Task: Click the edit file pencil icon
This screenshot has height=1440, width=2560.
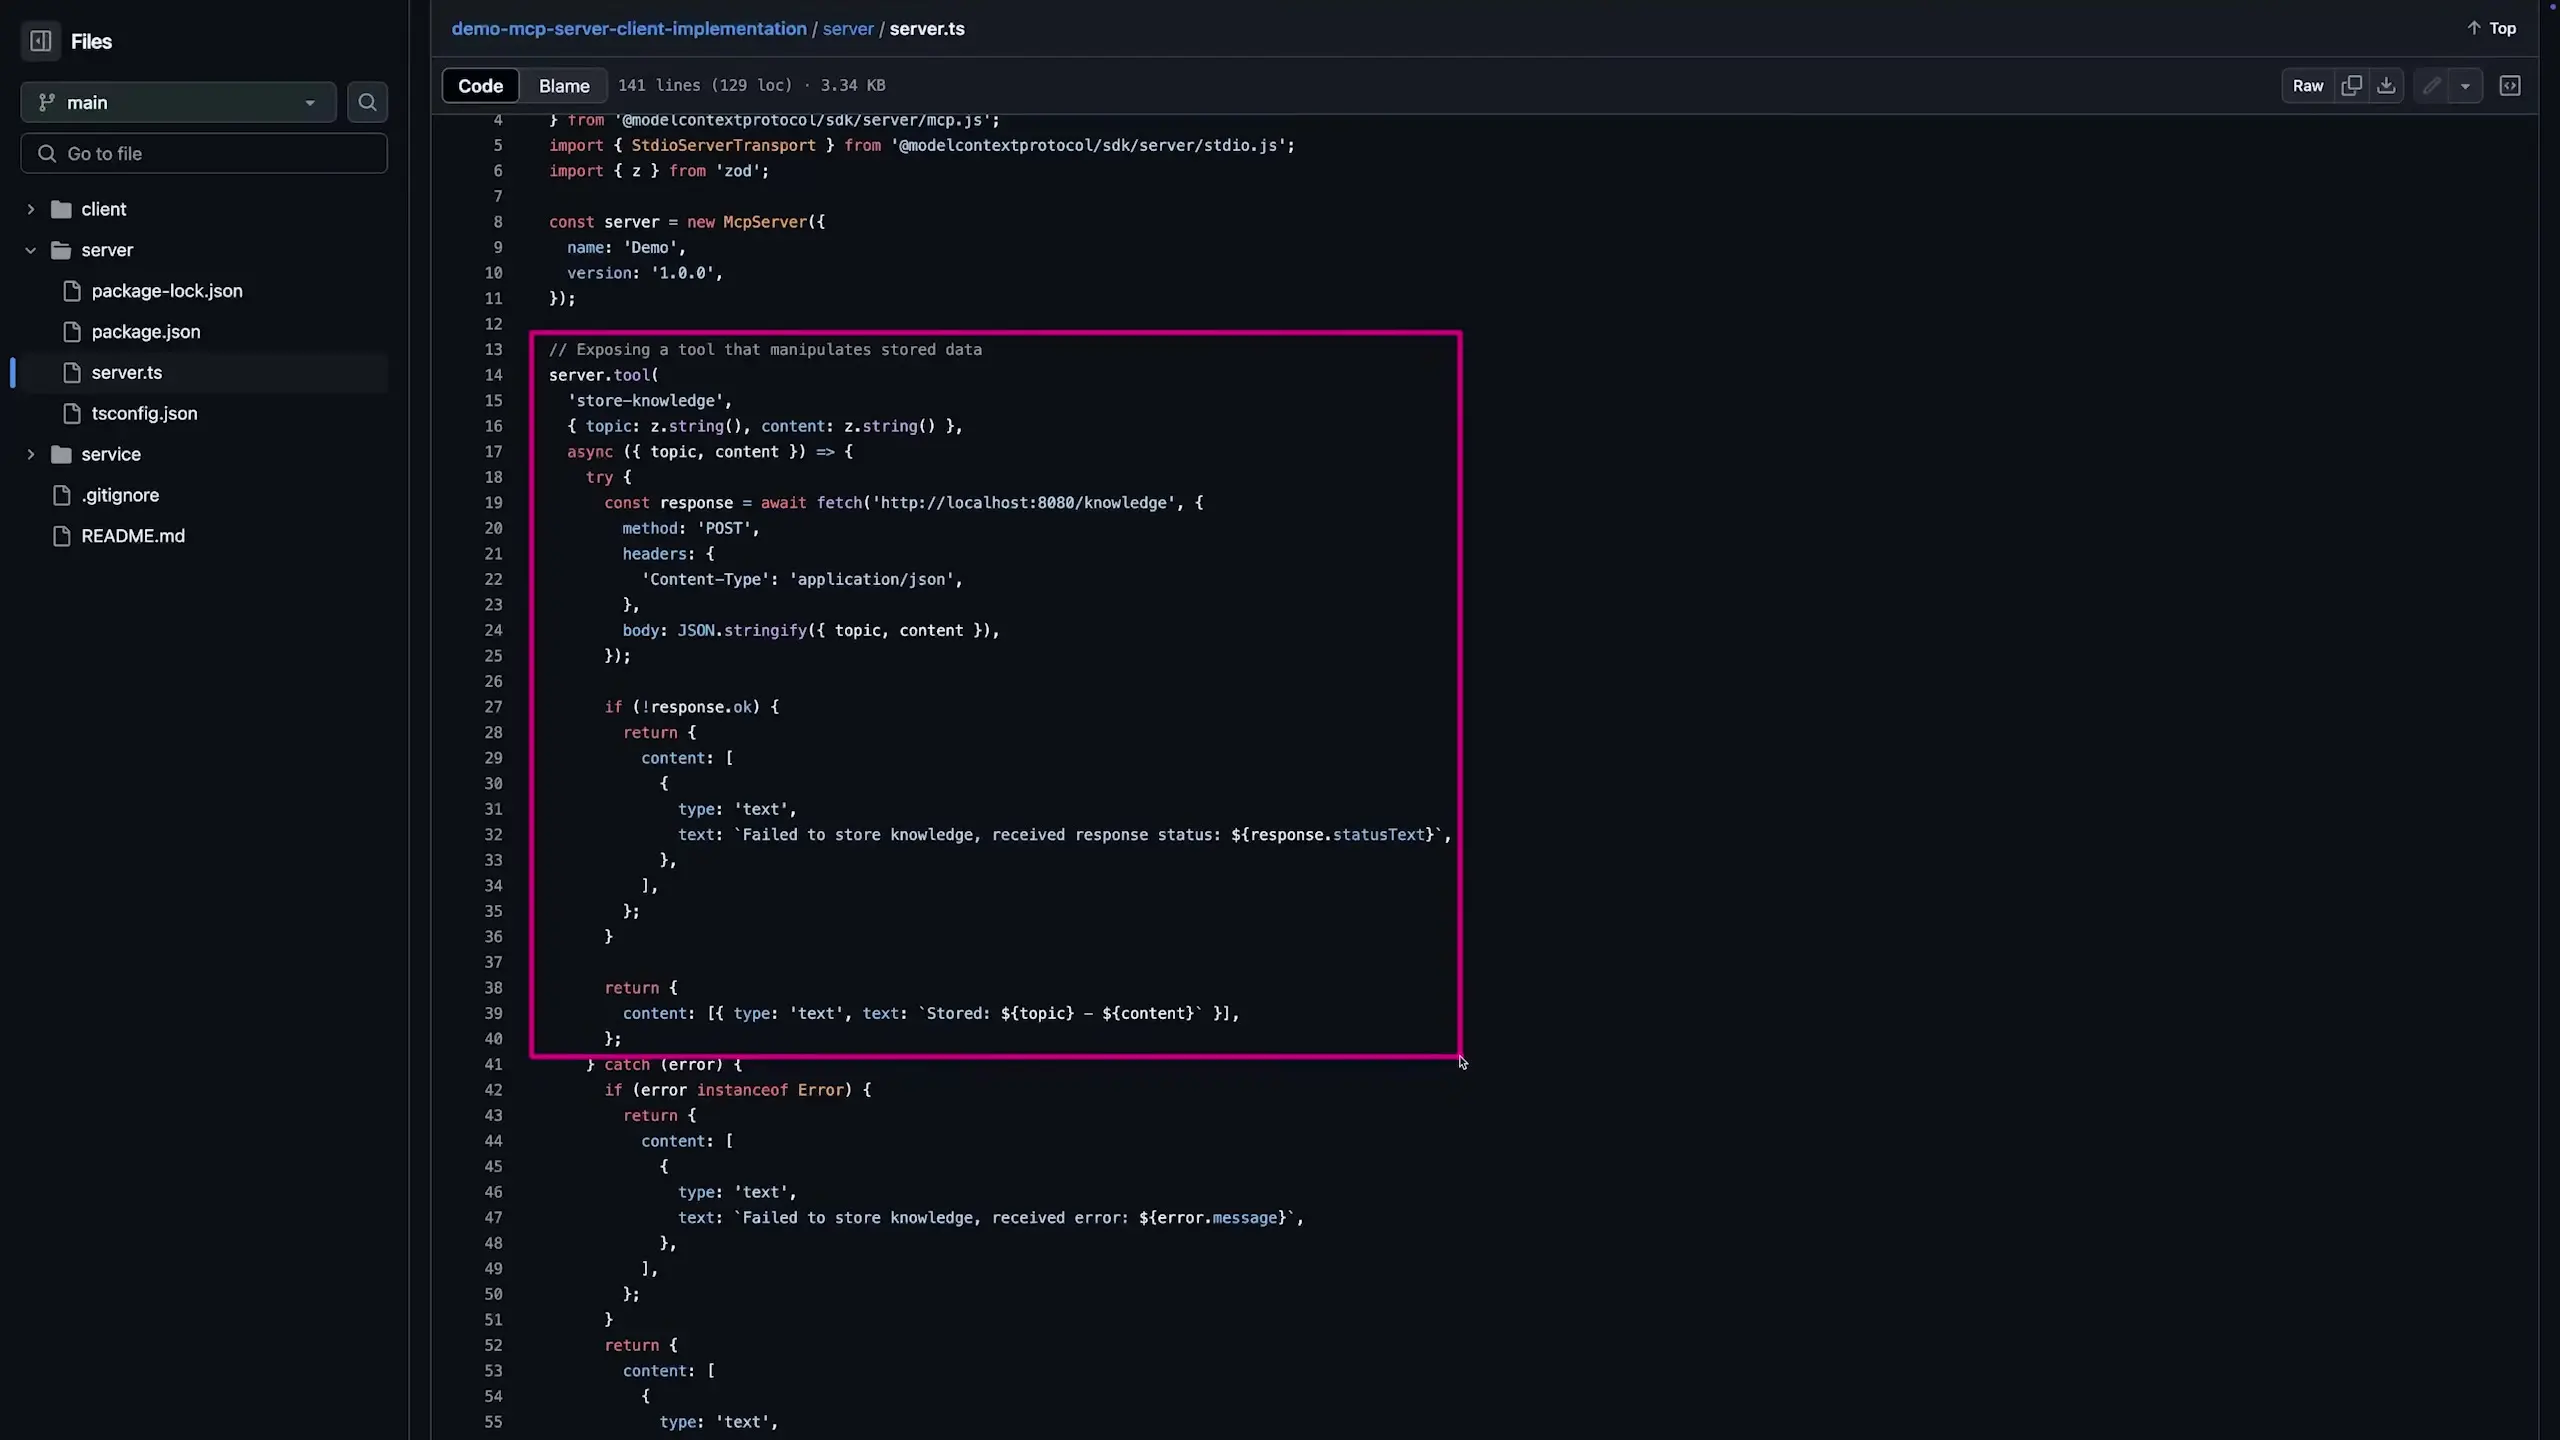Action: (2432, 86)
